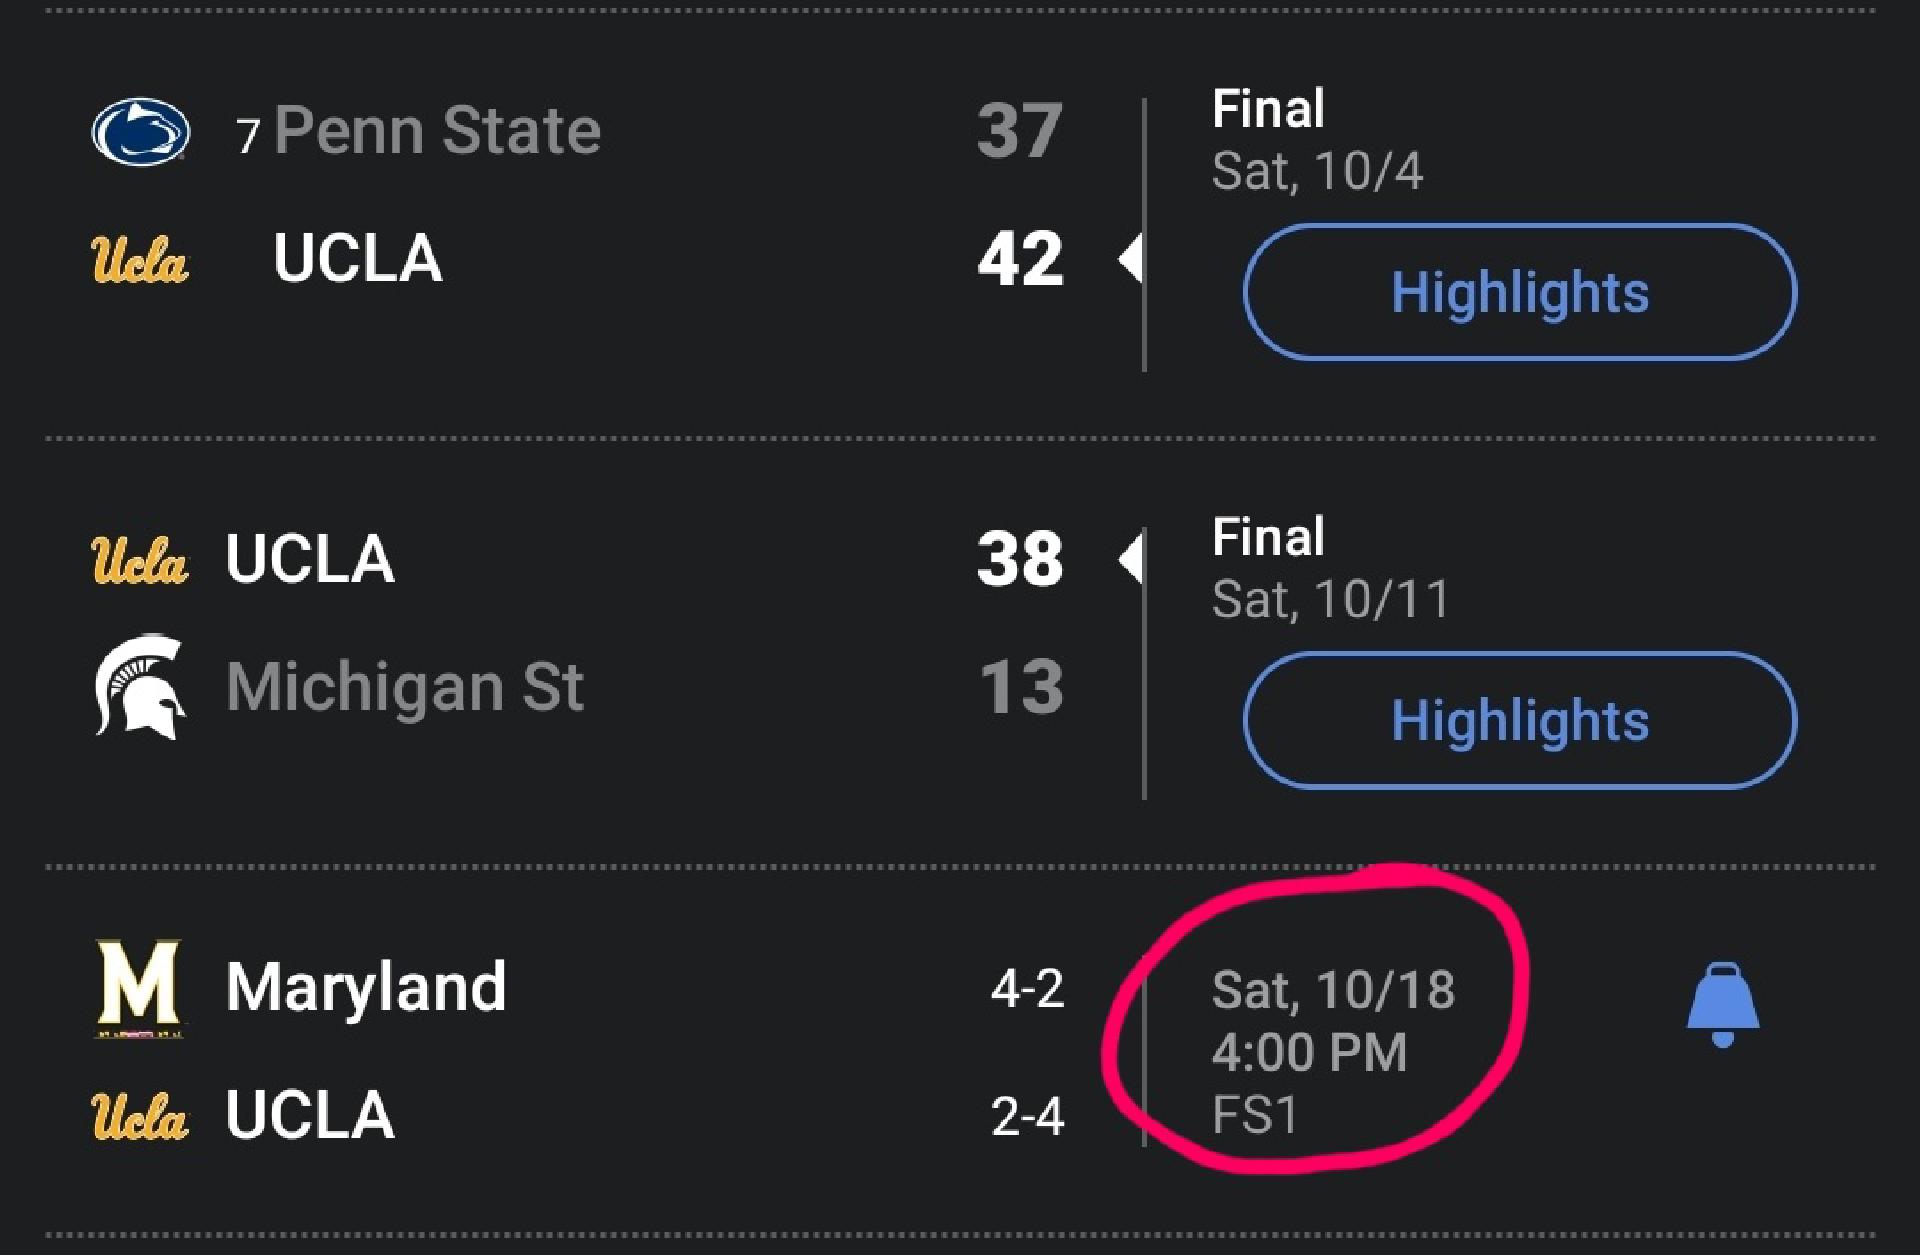Click the Final Sat, 10/4 game status

[1316, 140]
